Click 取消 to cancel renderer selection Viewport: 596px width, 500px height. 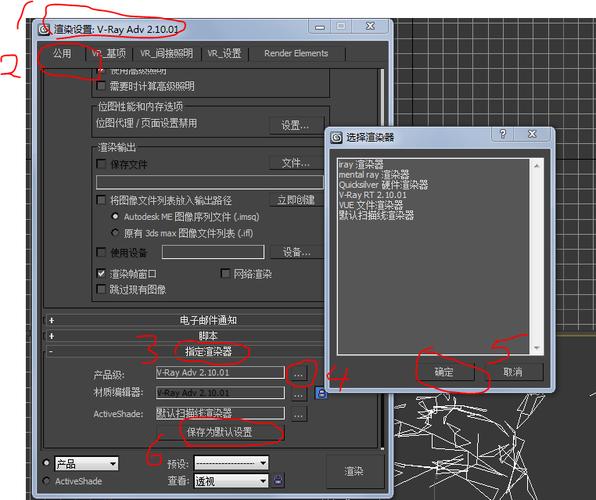(x=513, y=371)
